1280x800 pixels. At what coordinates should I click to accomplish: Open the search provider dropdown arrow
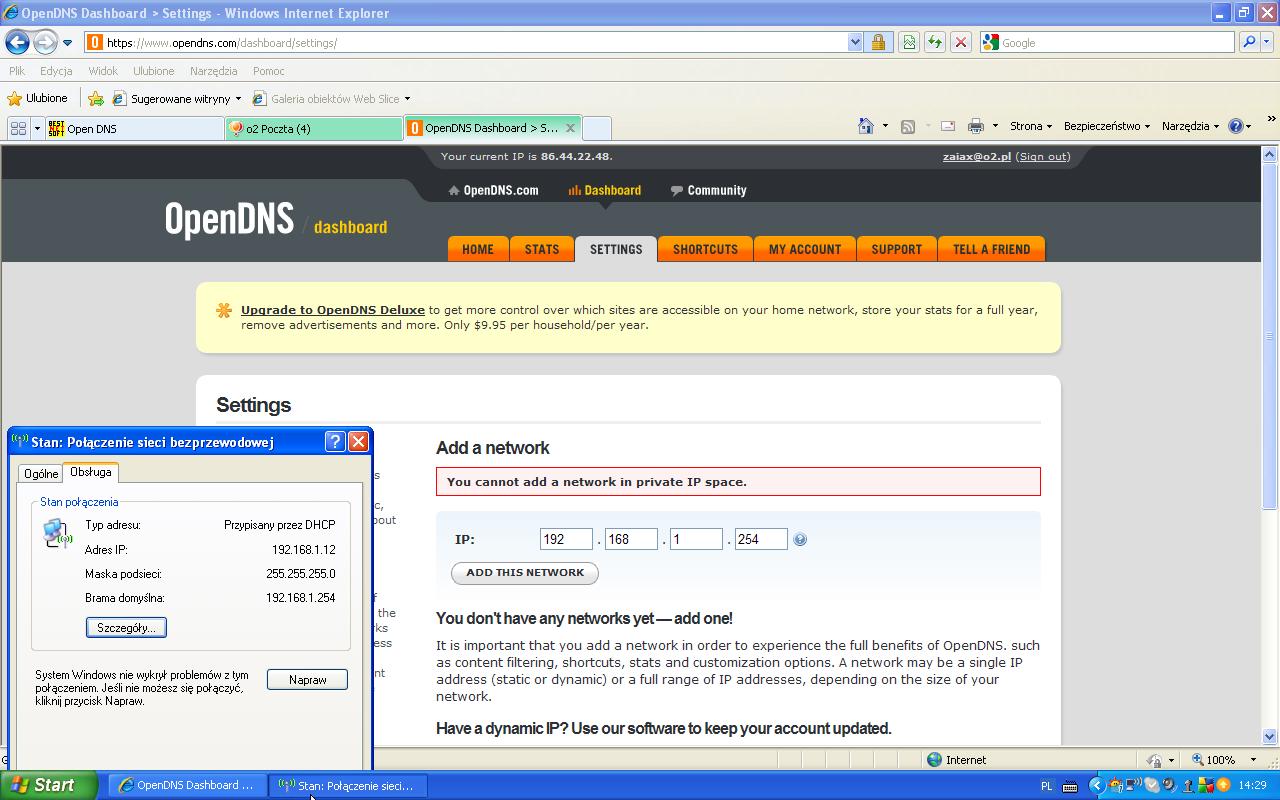1268,43
